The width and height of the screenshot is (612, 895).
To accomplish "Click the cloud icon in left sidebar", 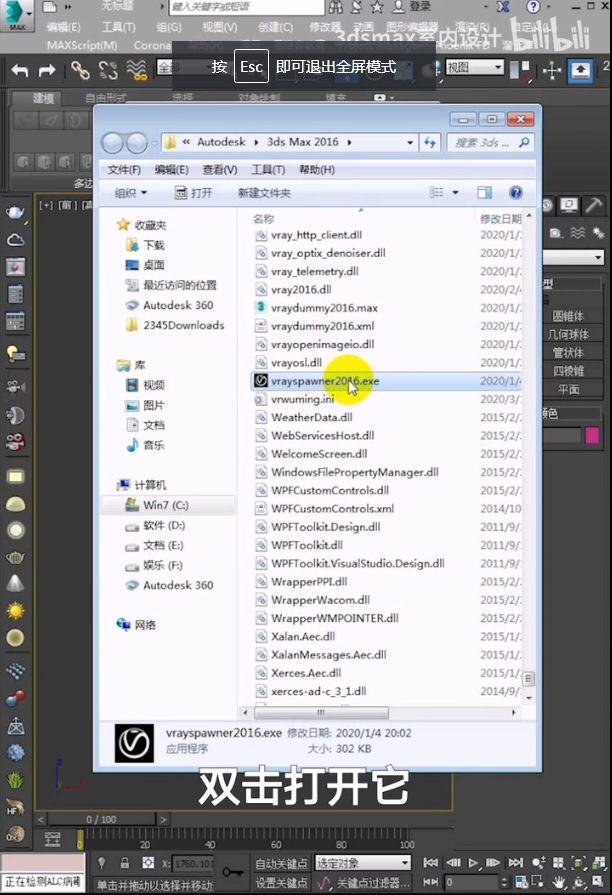I will coord(15,240).
